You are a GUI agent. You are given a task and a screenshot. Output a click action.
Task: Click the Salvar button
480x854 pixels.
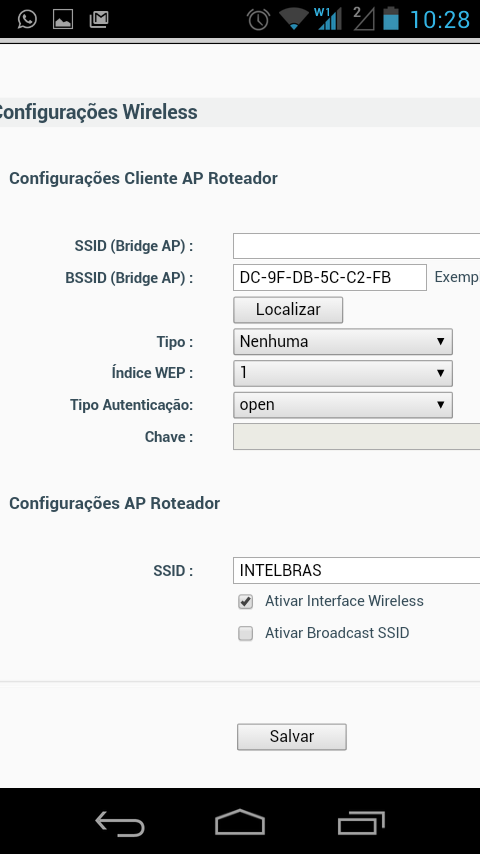click(x=291, y=737)
